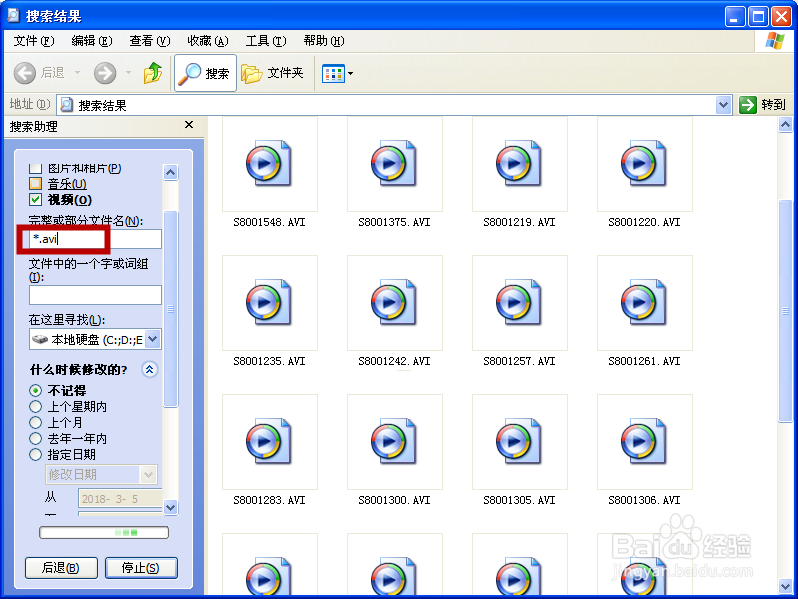Select video file S8001220.AVI icon
The width and height of the screenshot is (798, 599).
tap(645, 164)
